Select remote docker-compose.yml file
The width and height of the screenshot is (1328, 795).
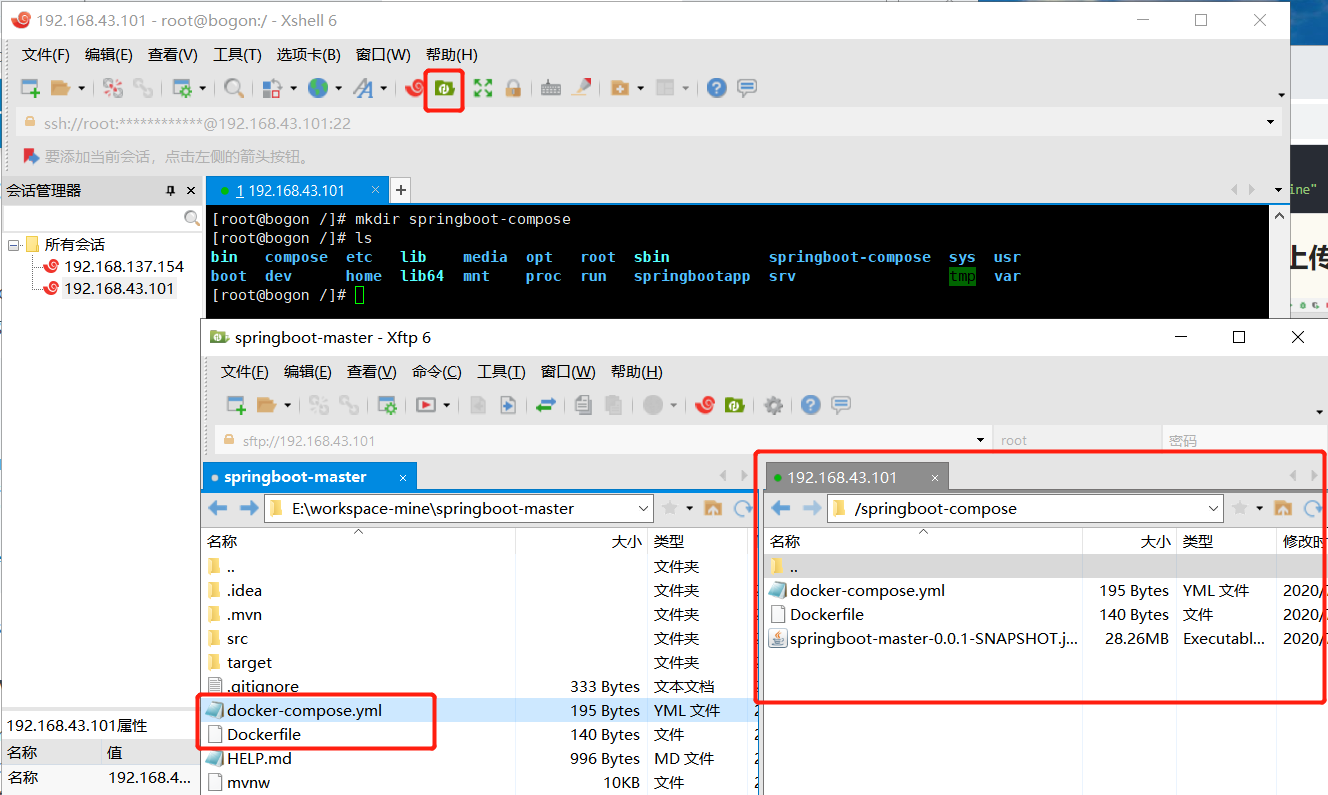pos(867,591)
